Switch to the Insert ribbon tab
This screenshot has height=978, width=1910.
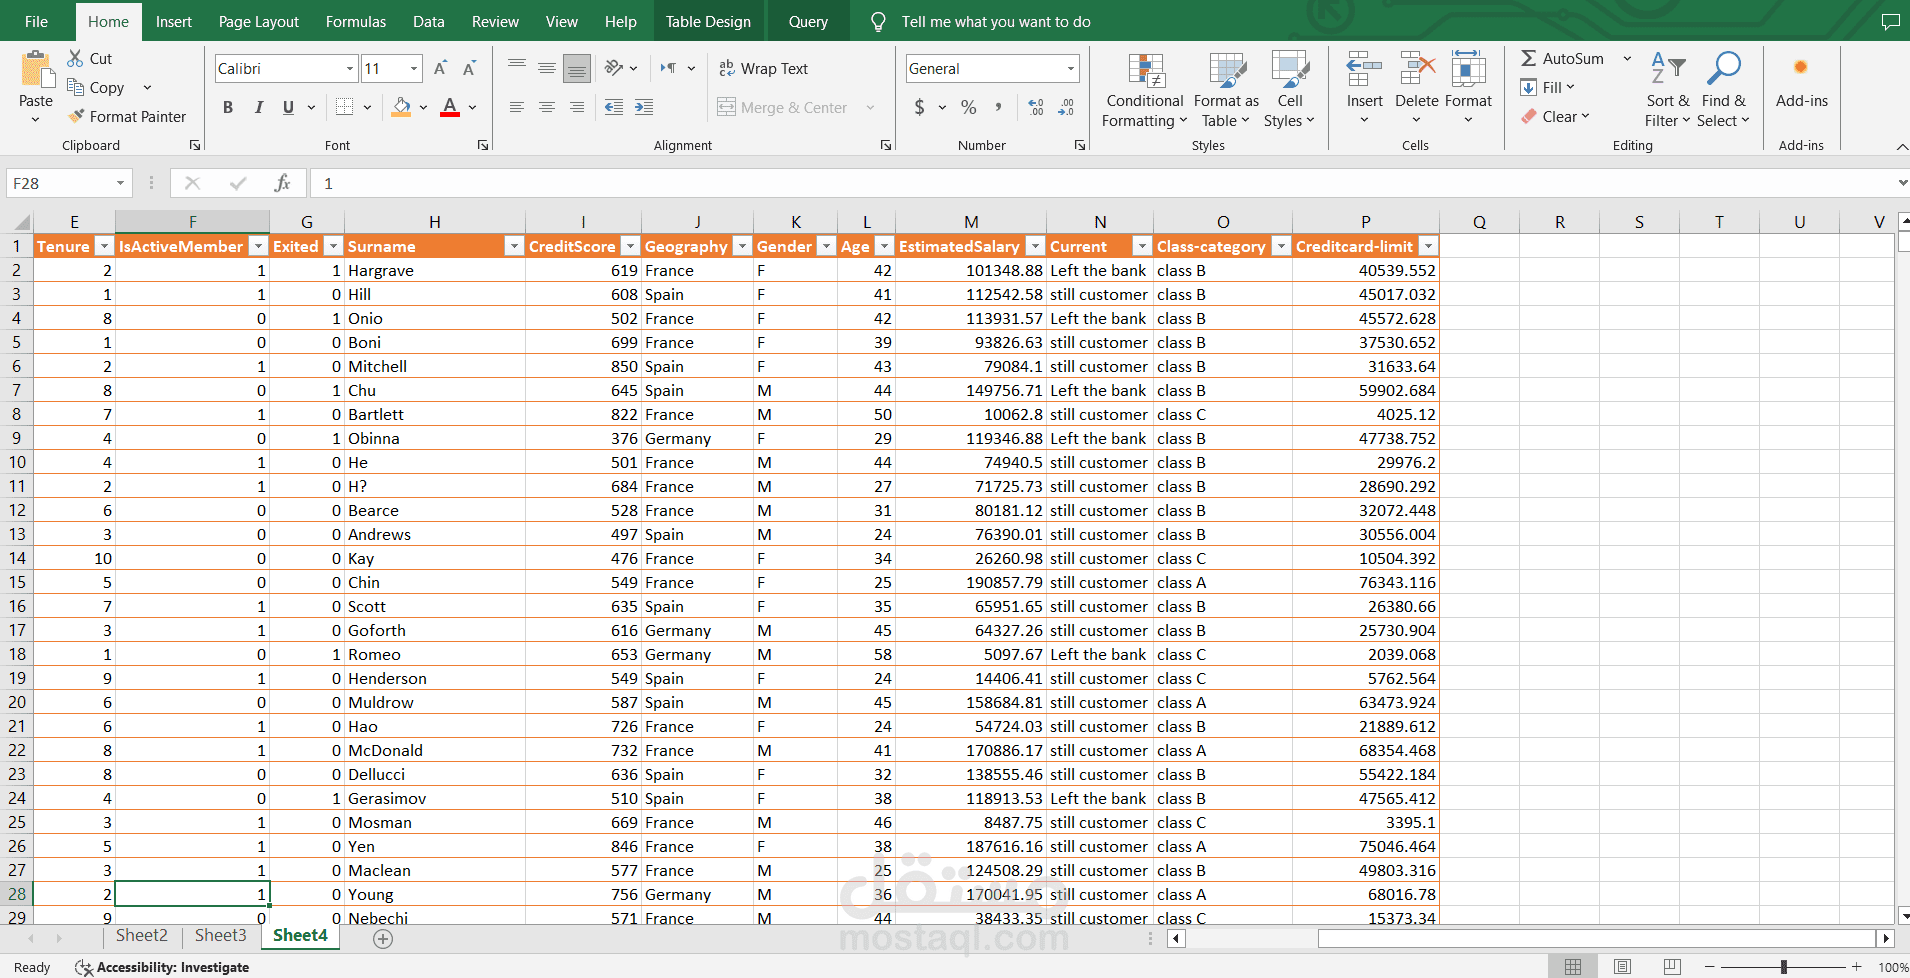point(173,21)
